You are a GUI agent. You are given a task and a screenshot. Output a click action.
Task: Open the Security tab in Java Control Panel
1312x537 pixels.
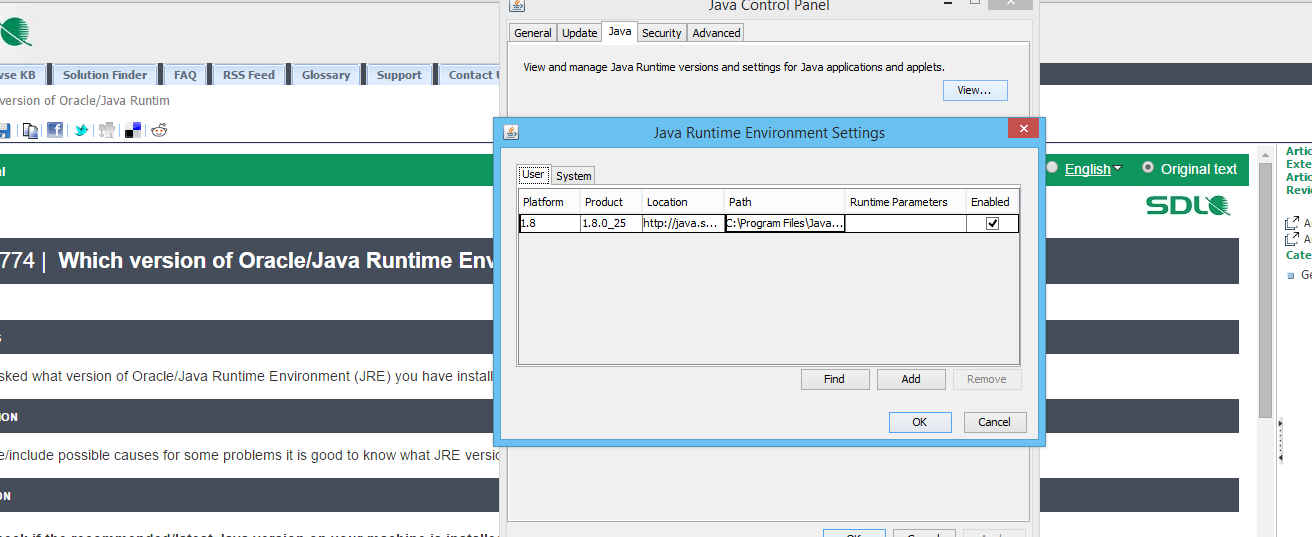[661, 33]
